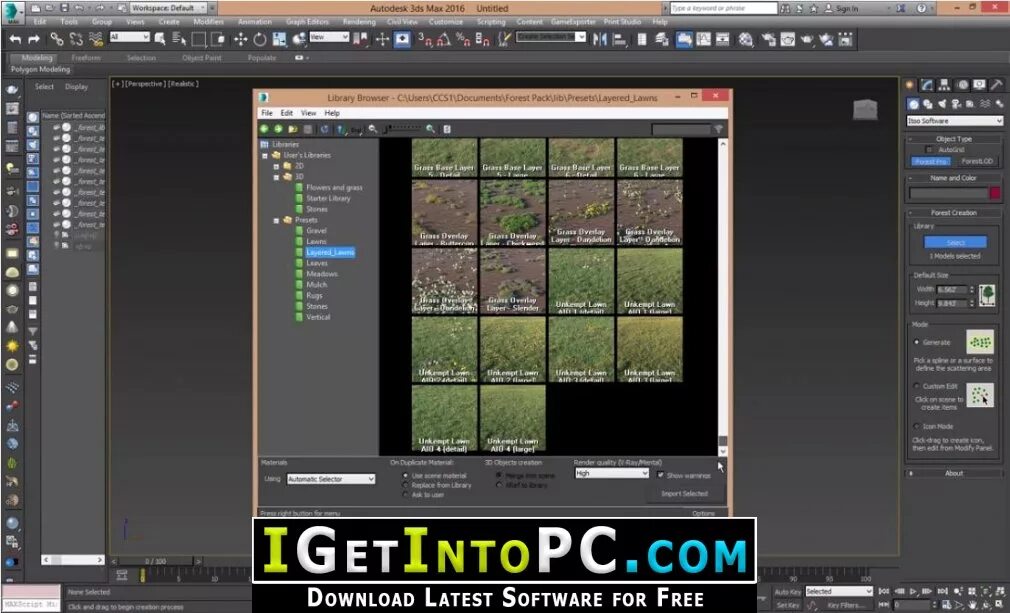Toggle the Show warnings checkbox
This screenshot has width=1010, height=613.
tap(660, 475)
